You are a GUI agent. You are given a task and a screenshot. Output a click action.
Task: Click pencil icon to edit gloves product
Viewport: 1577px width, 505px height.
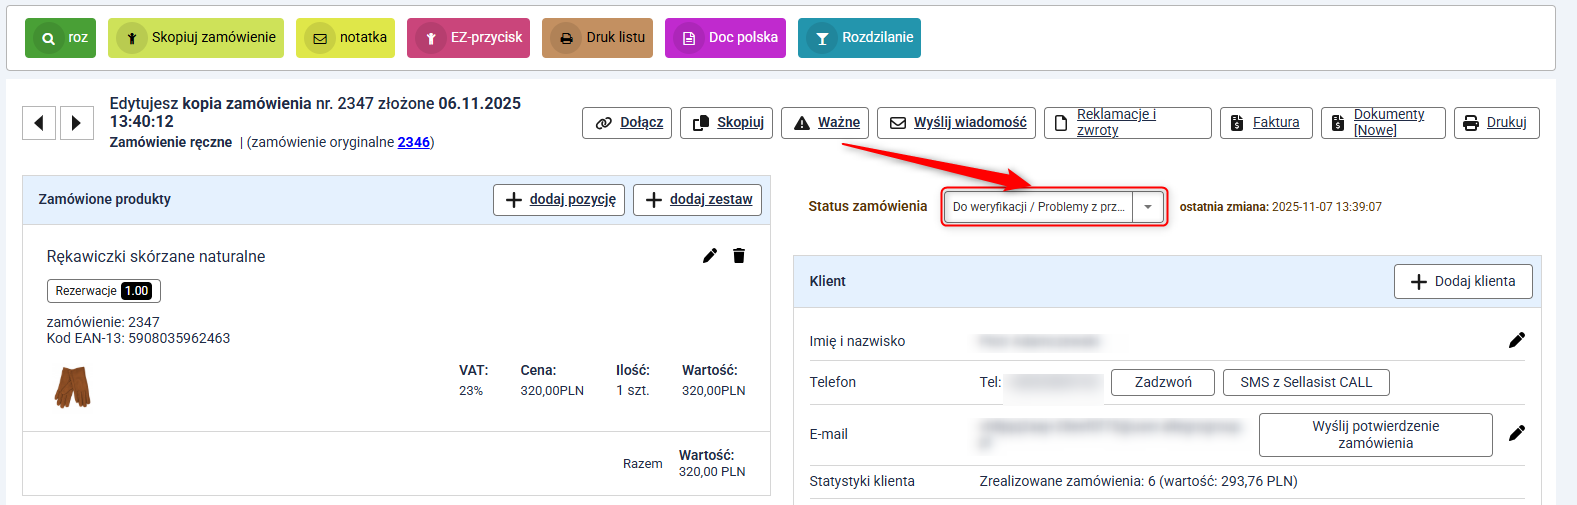point(710,256)
